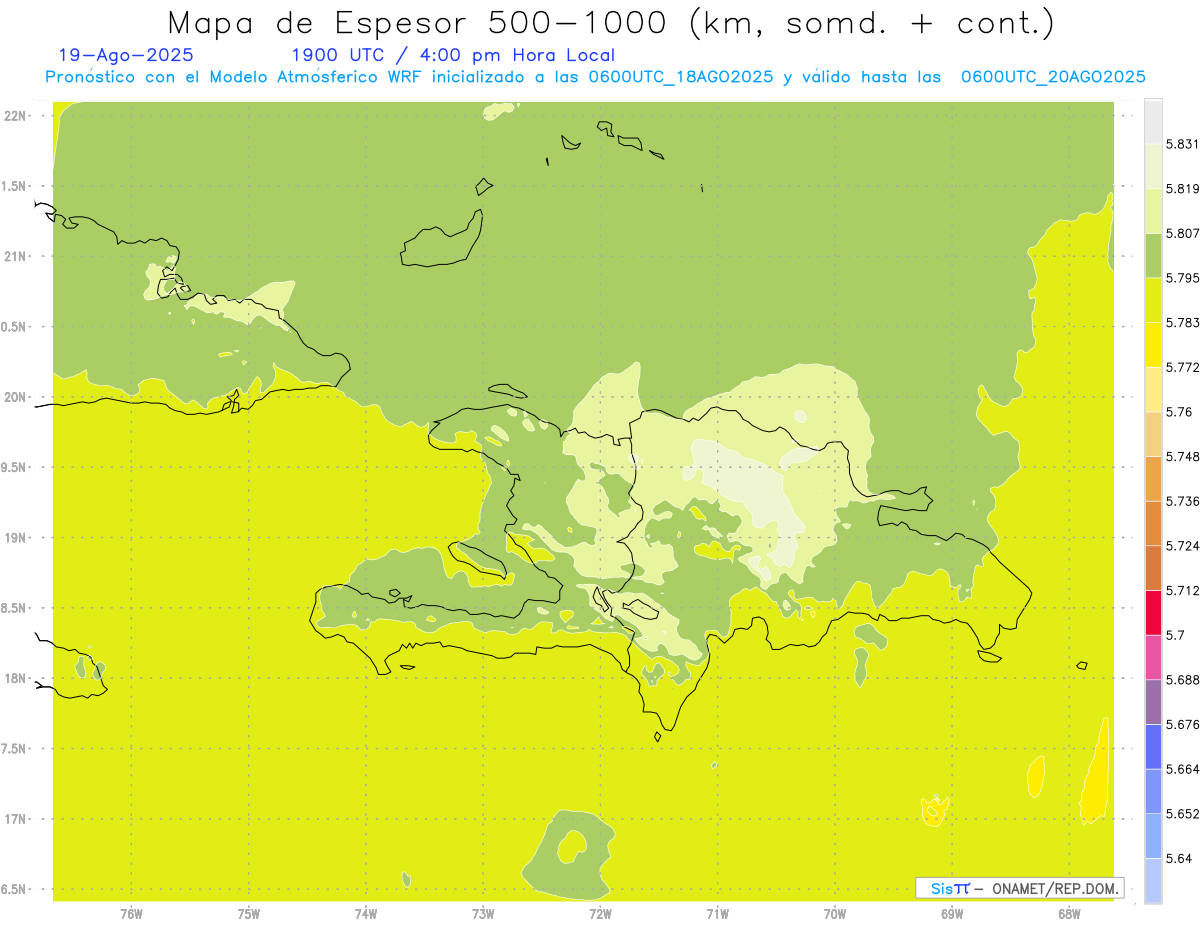The image size is (1200, 927).
Task: Click the 19N latitude label
Action: click(16, 538)
